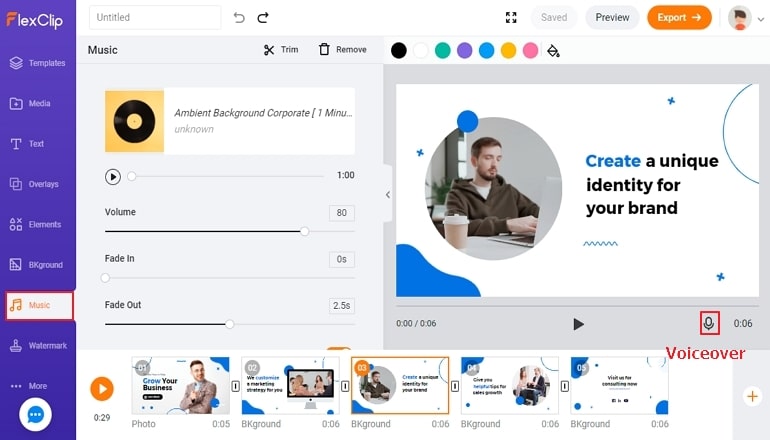Expand the account dropdown arrow
The width and height of the screenshot is (770, 440).
click(761, 20)
